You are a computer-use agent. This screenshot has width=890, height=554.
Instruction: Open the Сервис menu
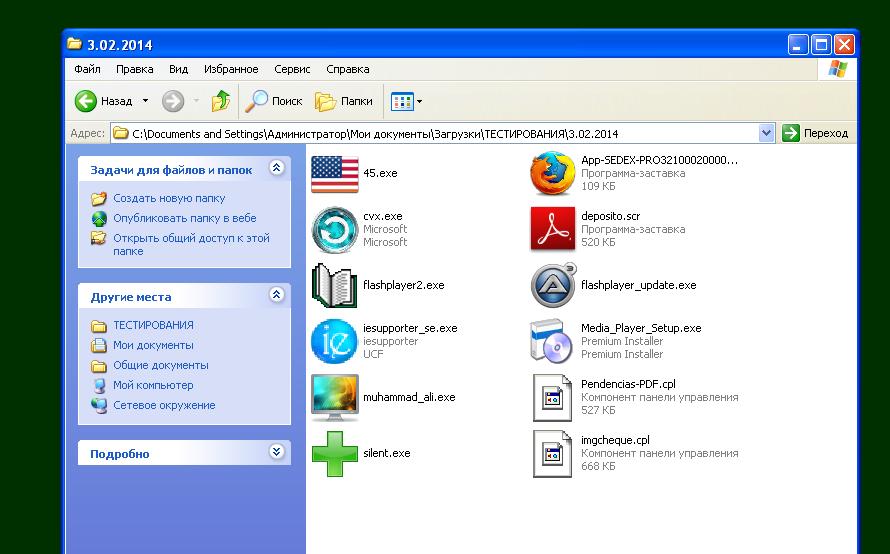click(292, 70)
